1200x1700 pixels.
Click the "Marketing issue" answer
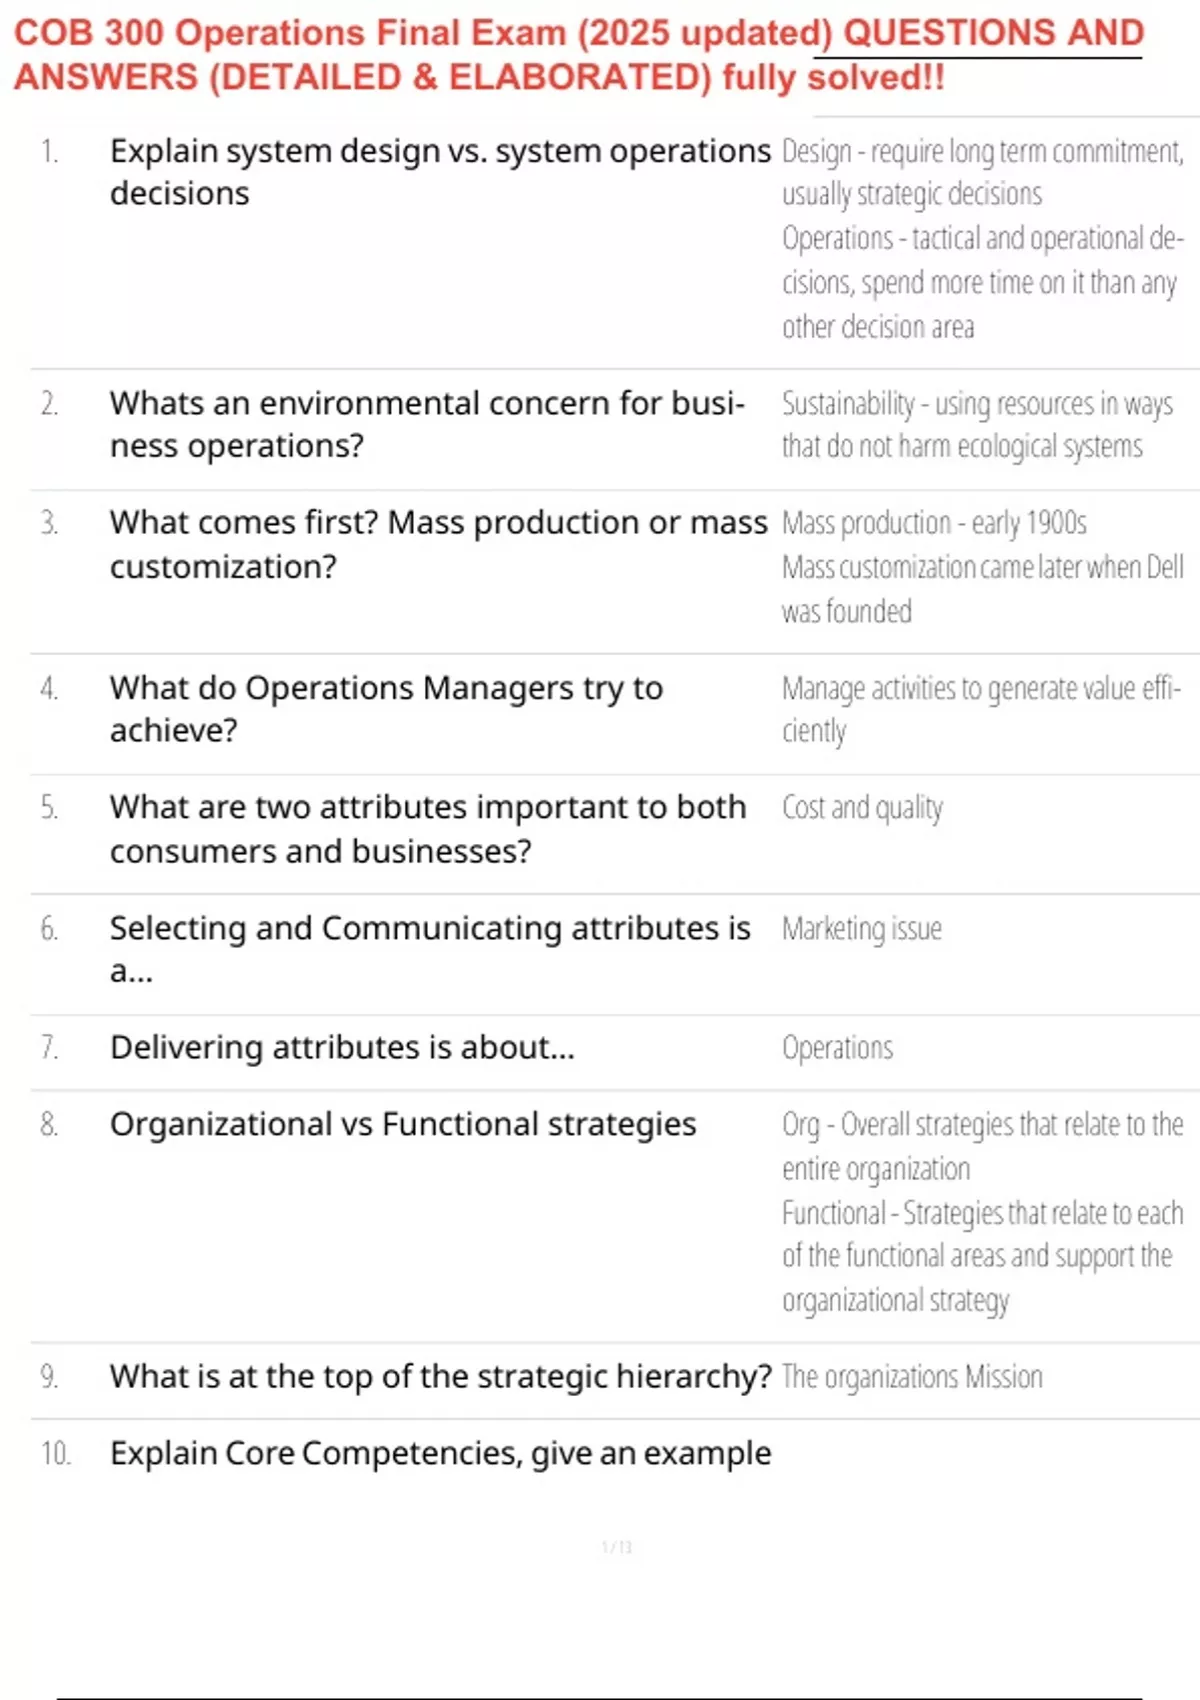861,928
